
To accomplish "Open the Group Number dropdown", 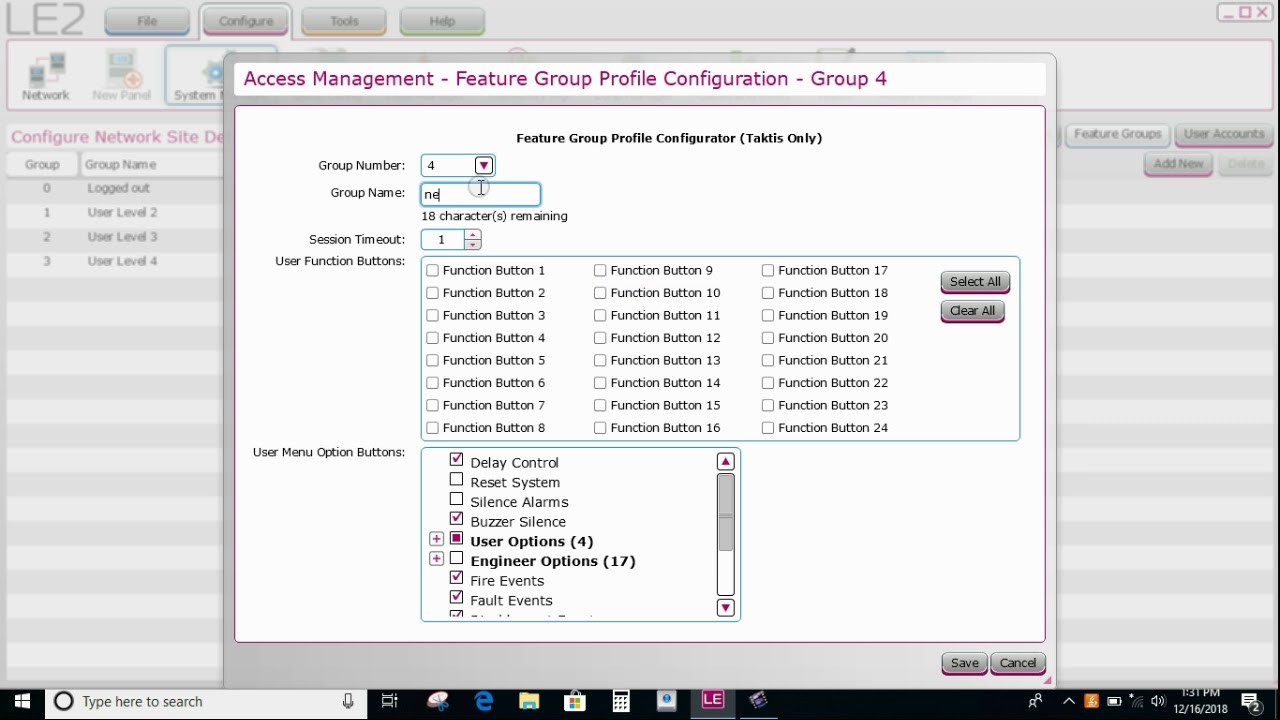I will 484,165.
